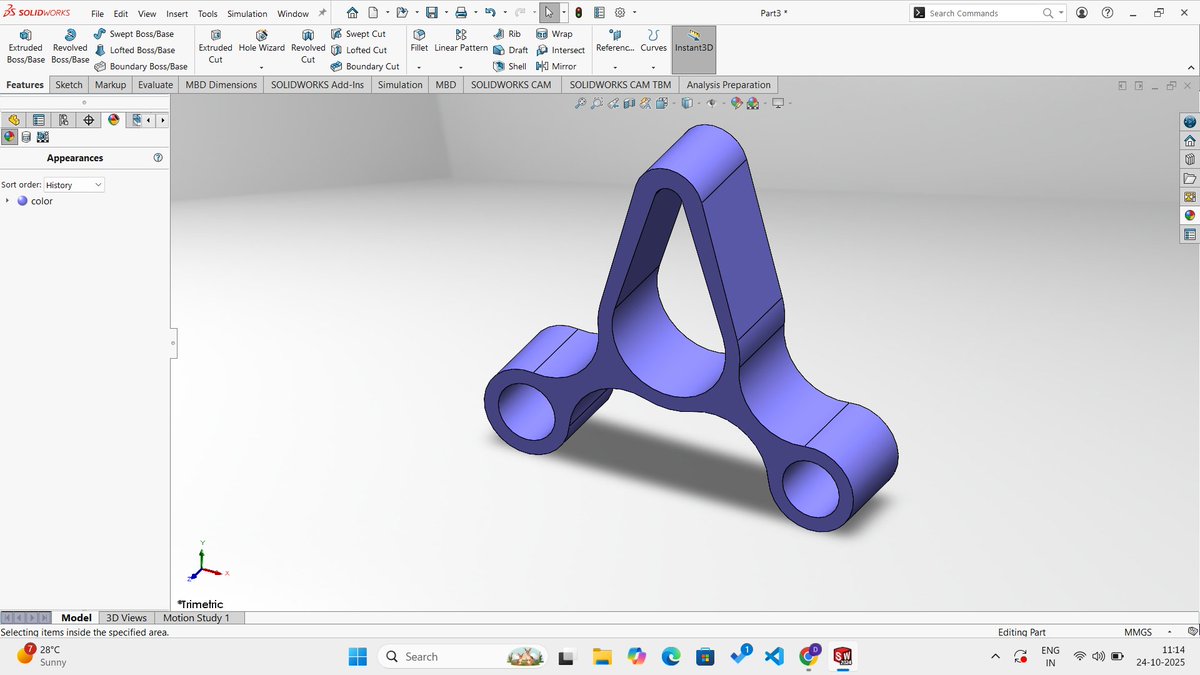Image resolution: width=1200 pixels, height=675 pixels.
Task: Choose Swept Boss/Base feature
Action: click(134, 34)
